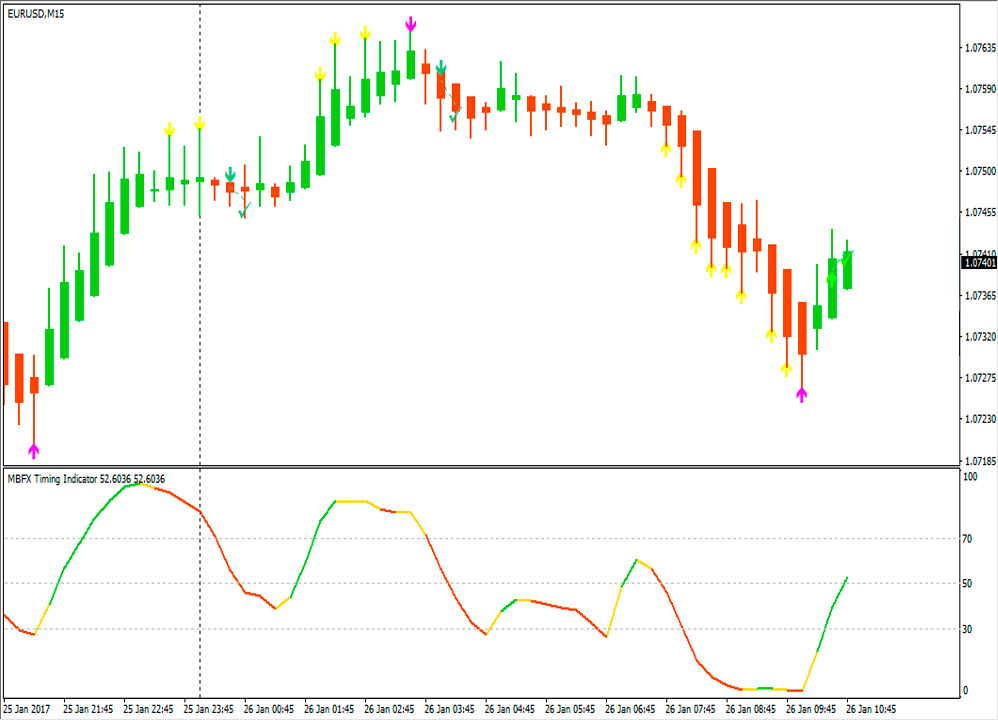This screenshot has width=998, height=720.
Task: Click the green check mark after the second teal arrow
Action: (x=454, y=117)
